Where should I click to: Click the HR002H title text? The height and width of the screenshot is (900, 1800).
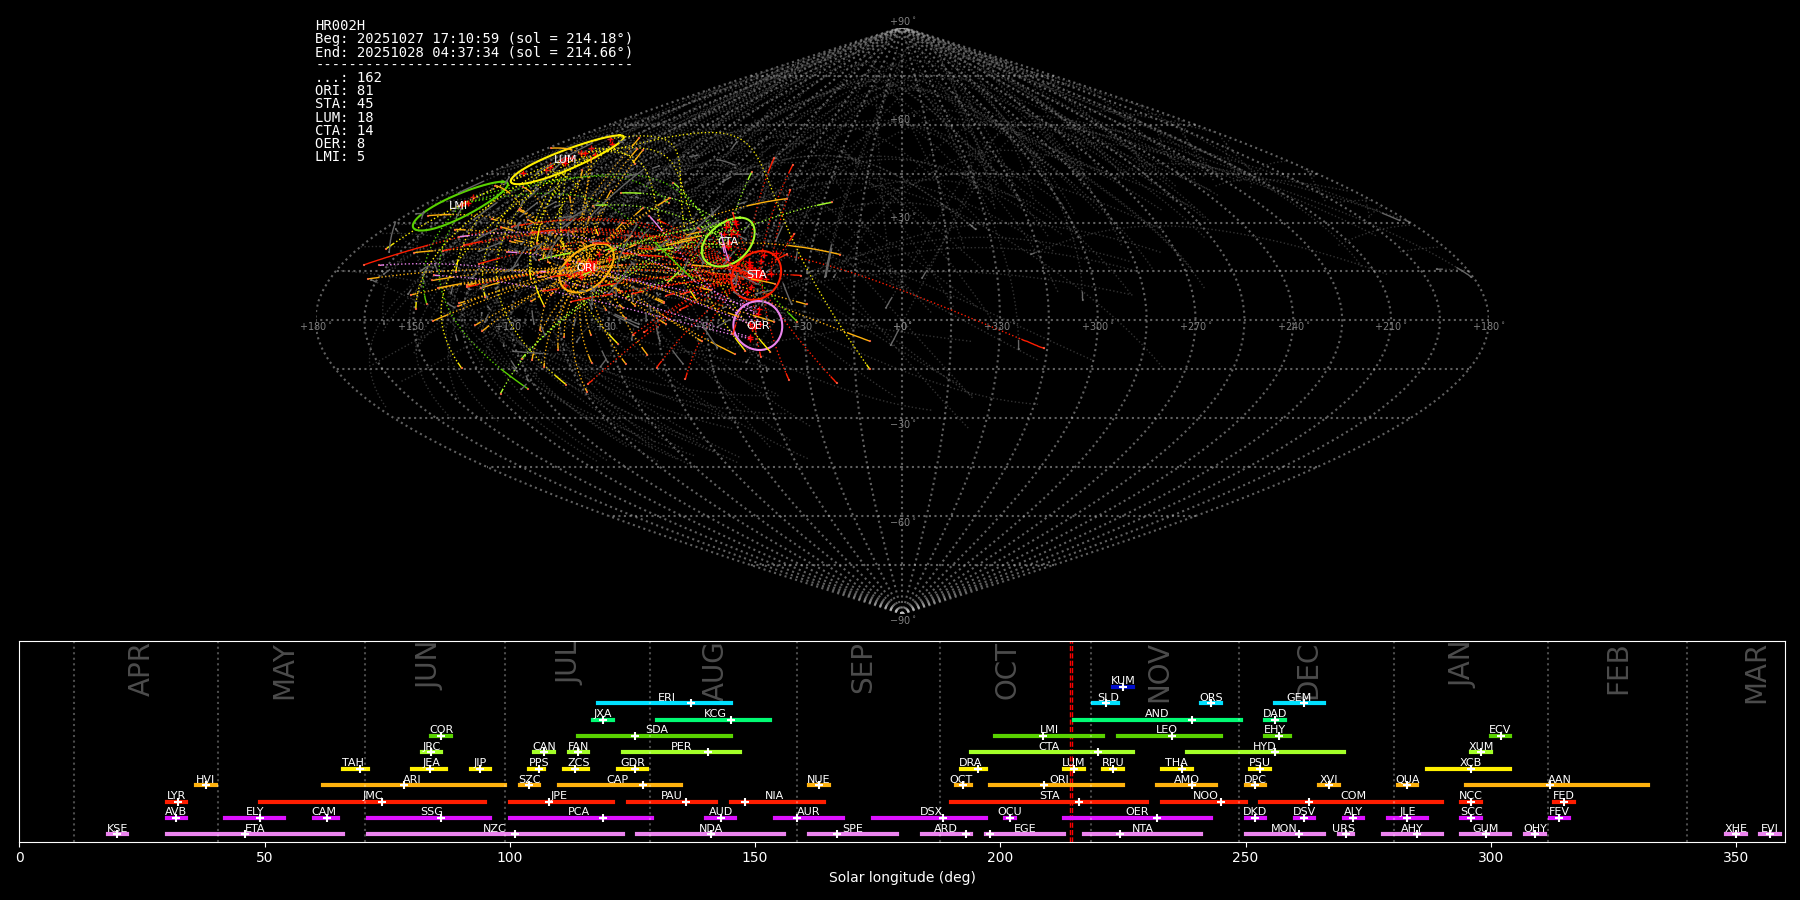340,25
